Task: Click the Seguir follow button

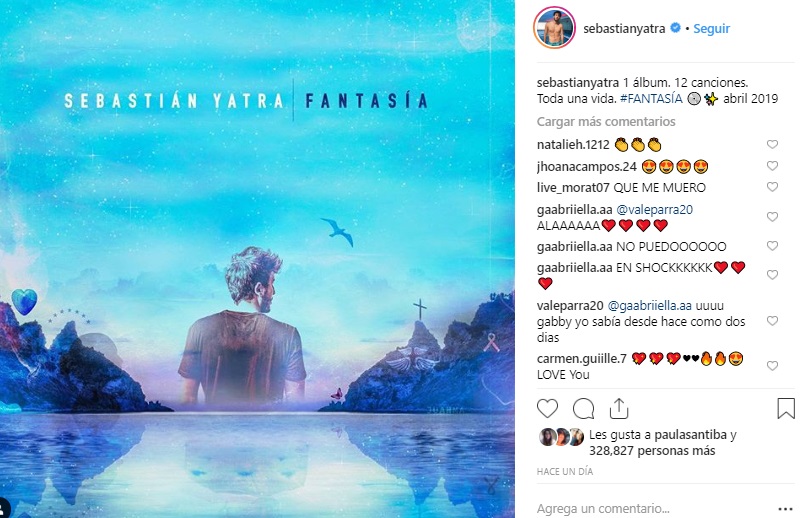Action: click(711, 29)
